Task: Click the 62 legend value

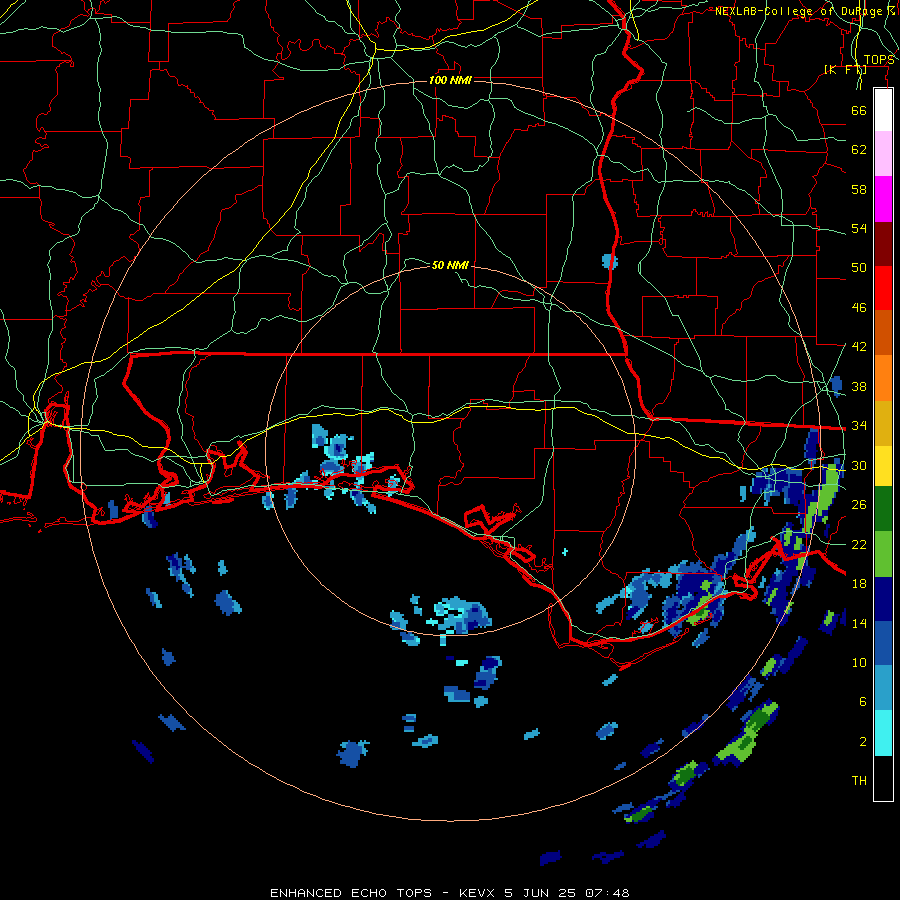Action: [x=859, y=150]
